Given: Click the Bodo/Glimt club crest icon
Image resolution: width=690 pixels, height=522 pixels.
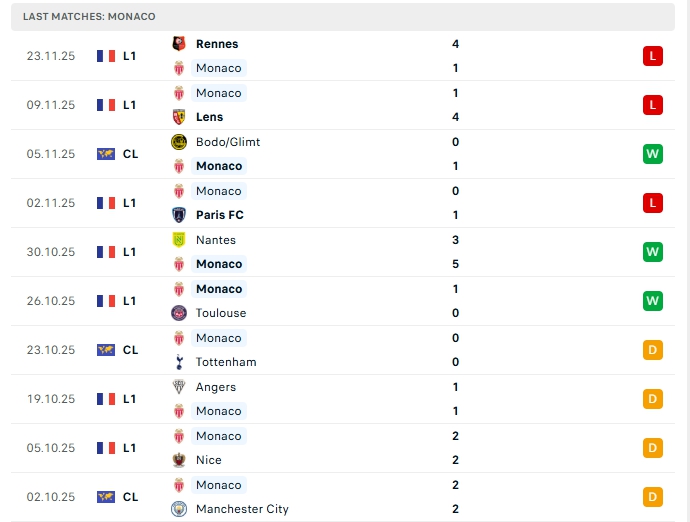Looking at the screenshot, I should click(179, 142).
